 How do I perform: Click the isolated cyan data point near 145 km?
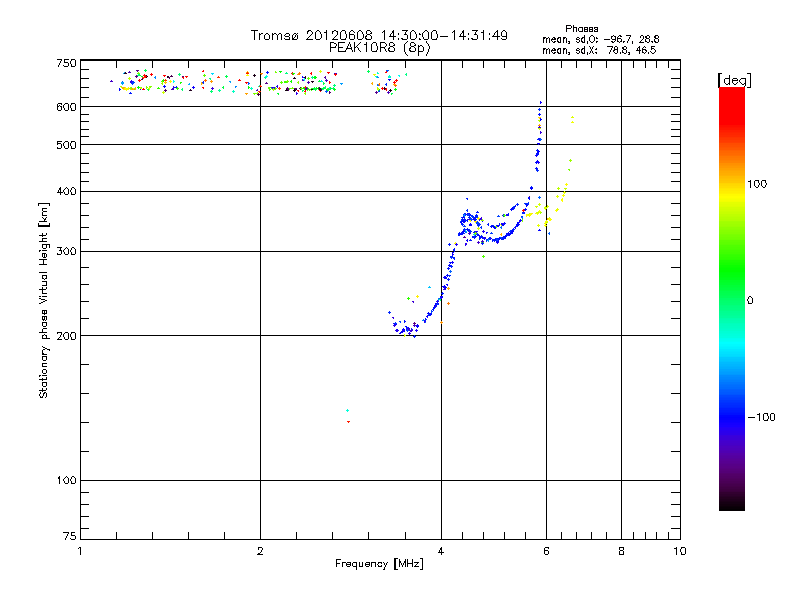(x=347, y=411)
